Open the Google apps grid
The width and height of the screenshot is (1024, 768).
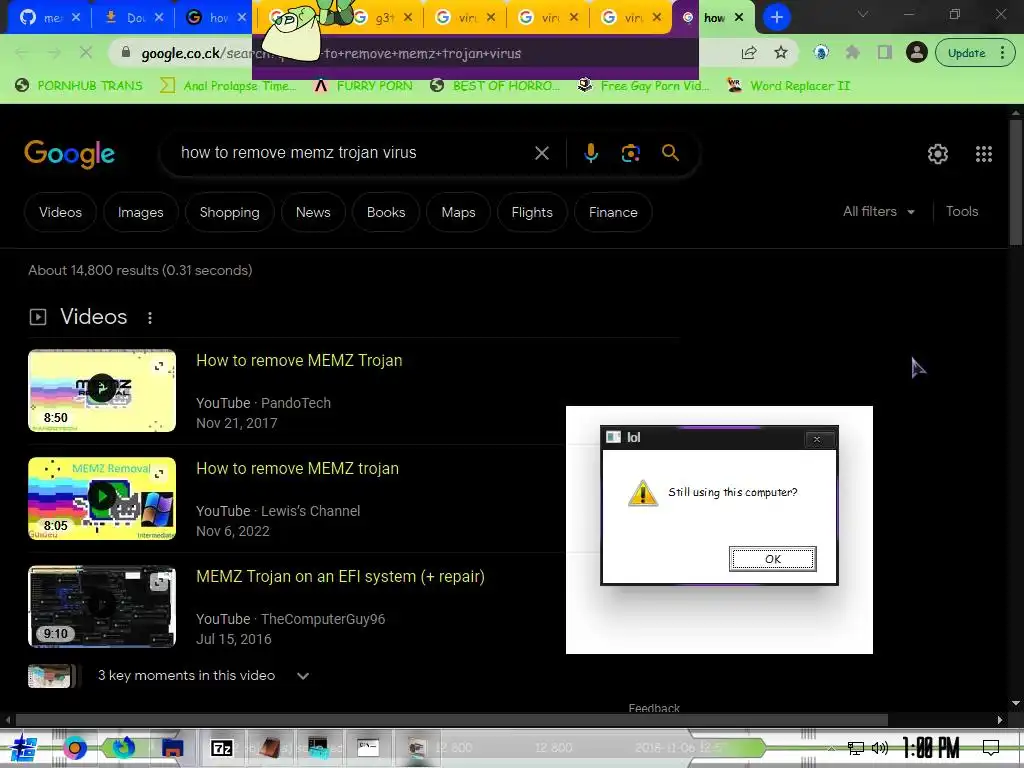click(984, 154)
